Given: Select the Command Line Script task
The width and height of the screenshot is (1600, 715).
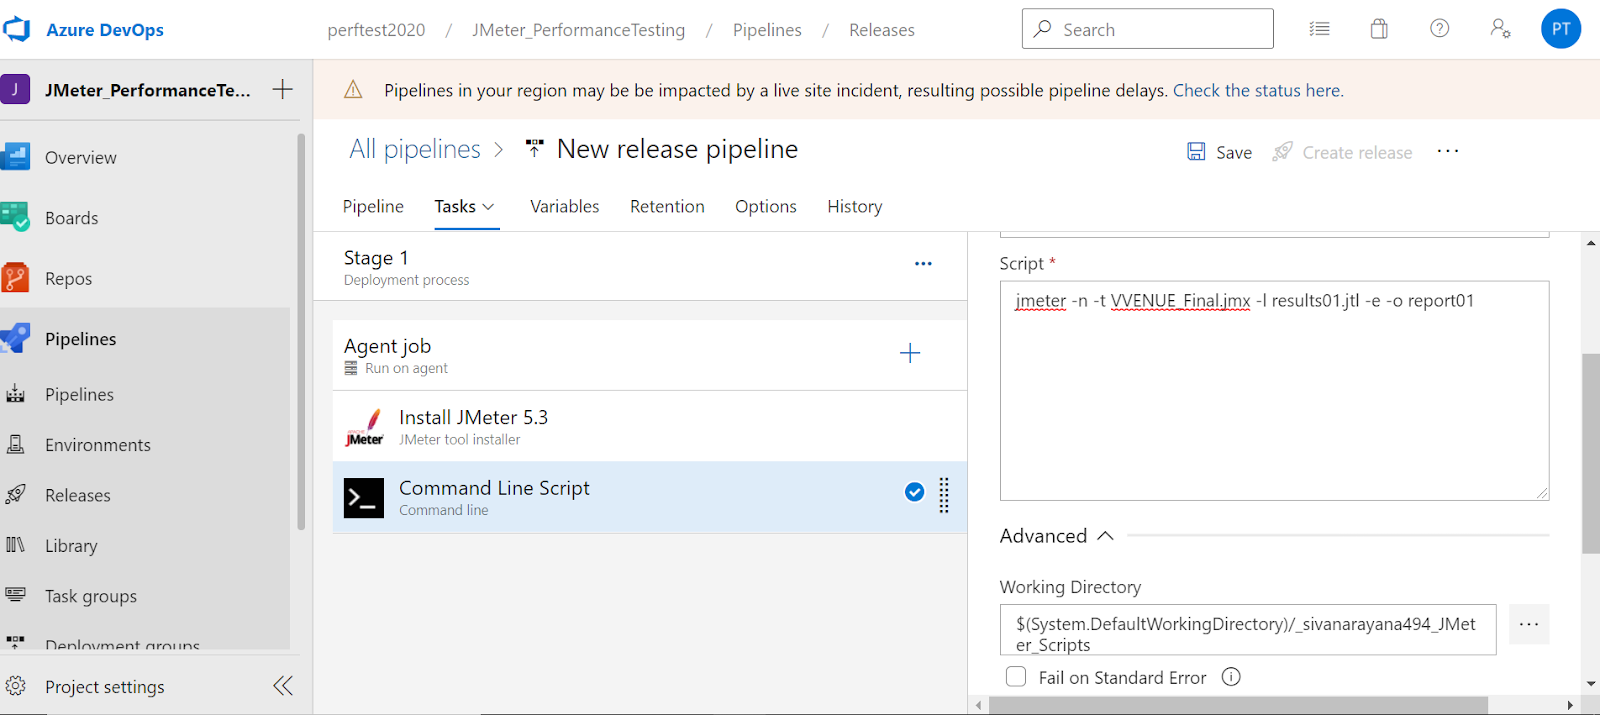Looking at the screenshot, I should click(650, 497).
